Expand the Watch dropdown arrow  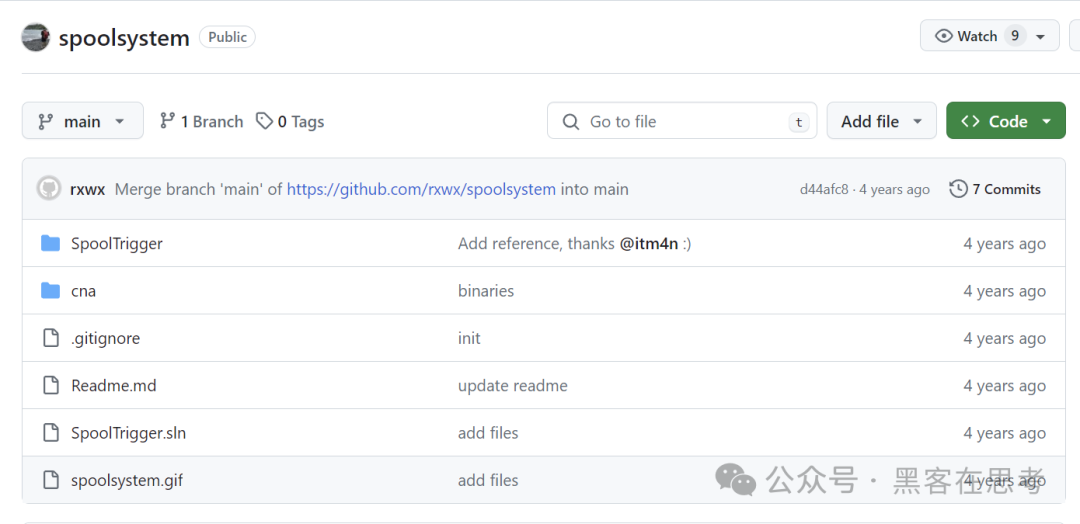(x=1041, y=36)
